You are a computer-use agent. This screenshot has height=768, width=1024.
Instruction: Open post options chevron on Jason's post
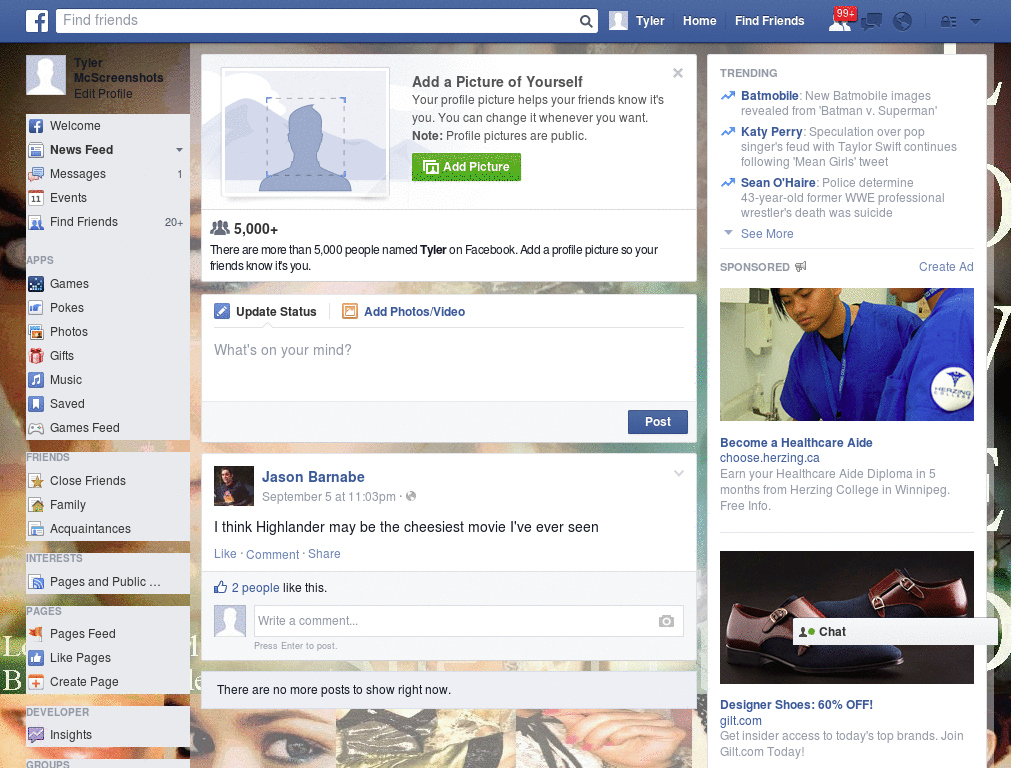click(x=679, y=473)
